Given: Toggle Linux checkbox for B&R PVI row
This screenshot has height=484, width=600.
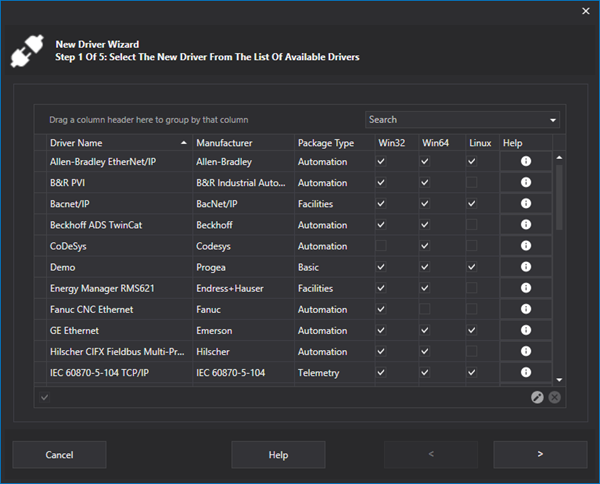Looking at the screenshot, I should click(x=472, y=183).
